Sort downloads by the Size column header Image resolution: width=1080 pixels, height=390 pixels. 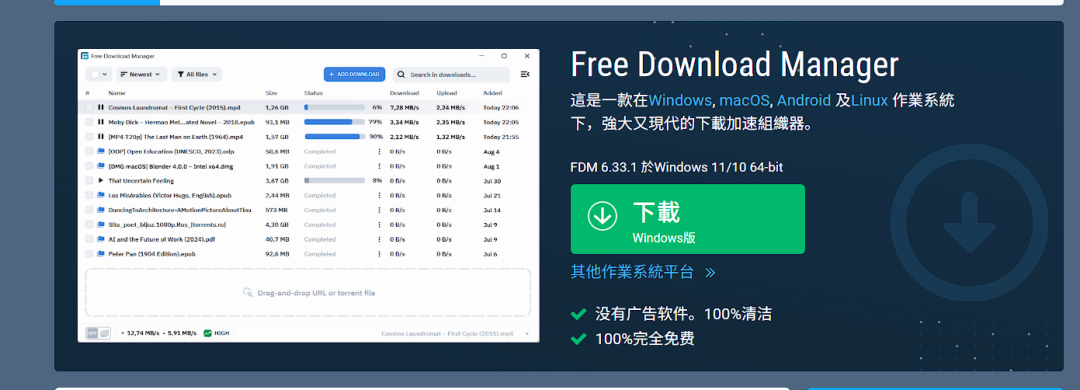point(271,93)
